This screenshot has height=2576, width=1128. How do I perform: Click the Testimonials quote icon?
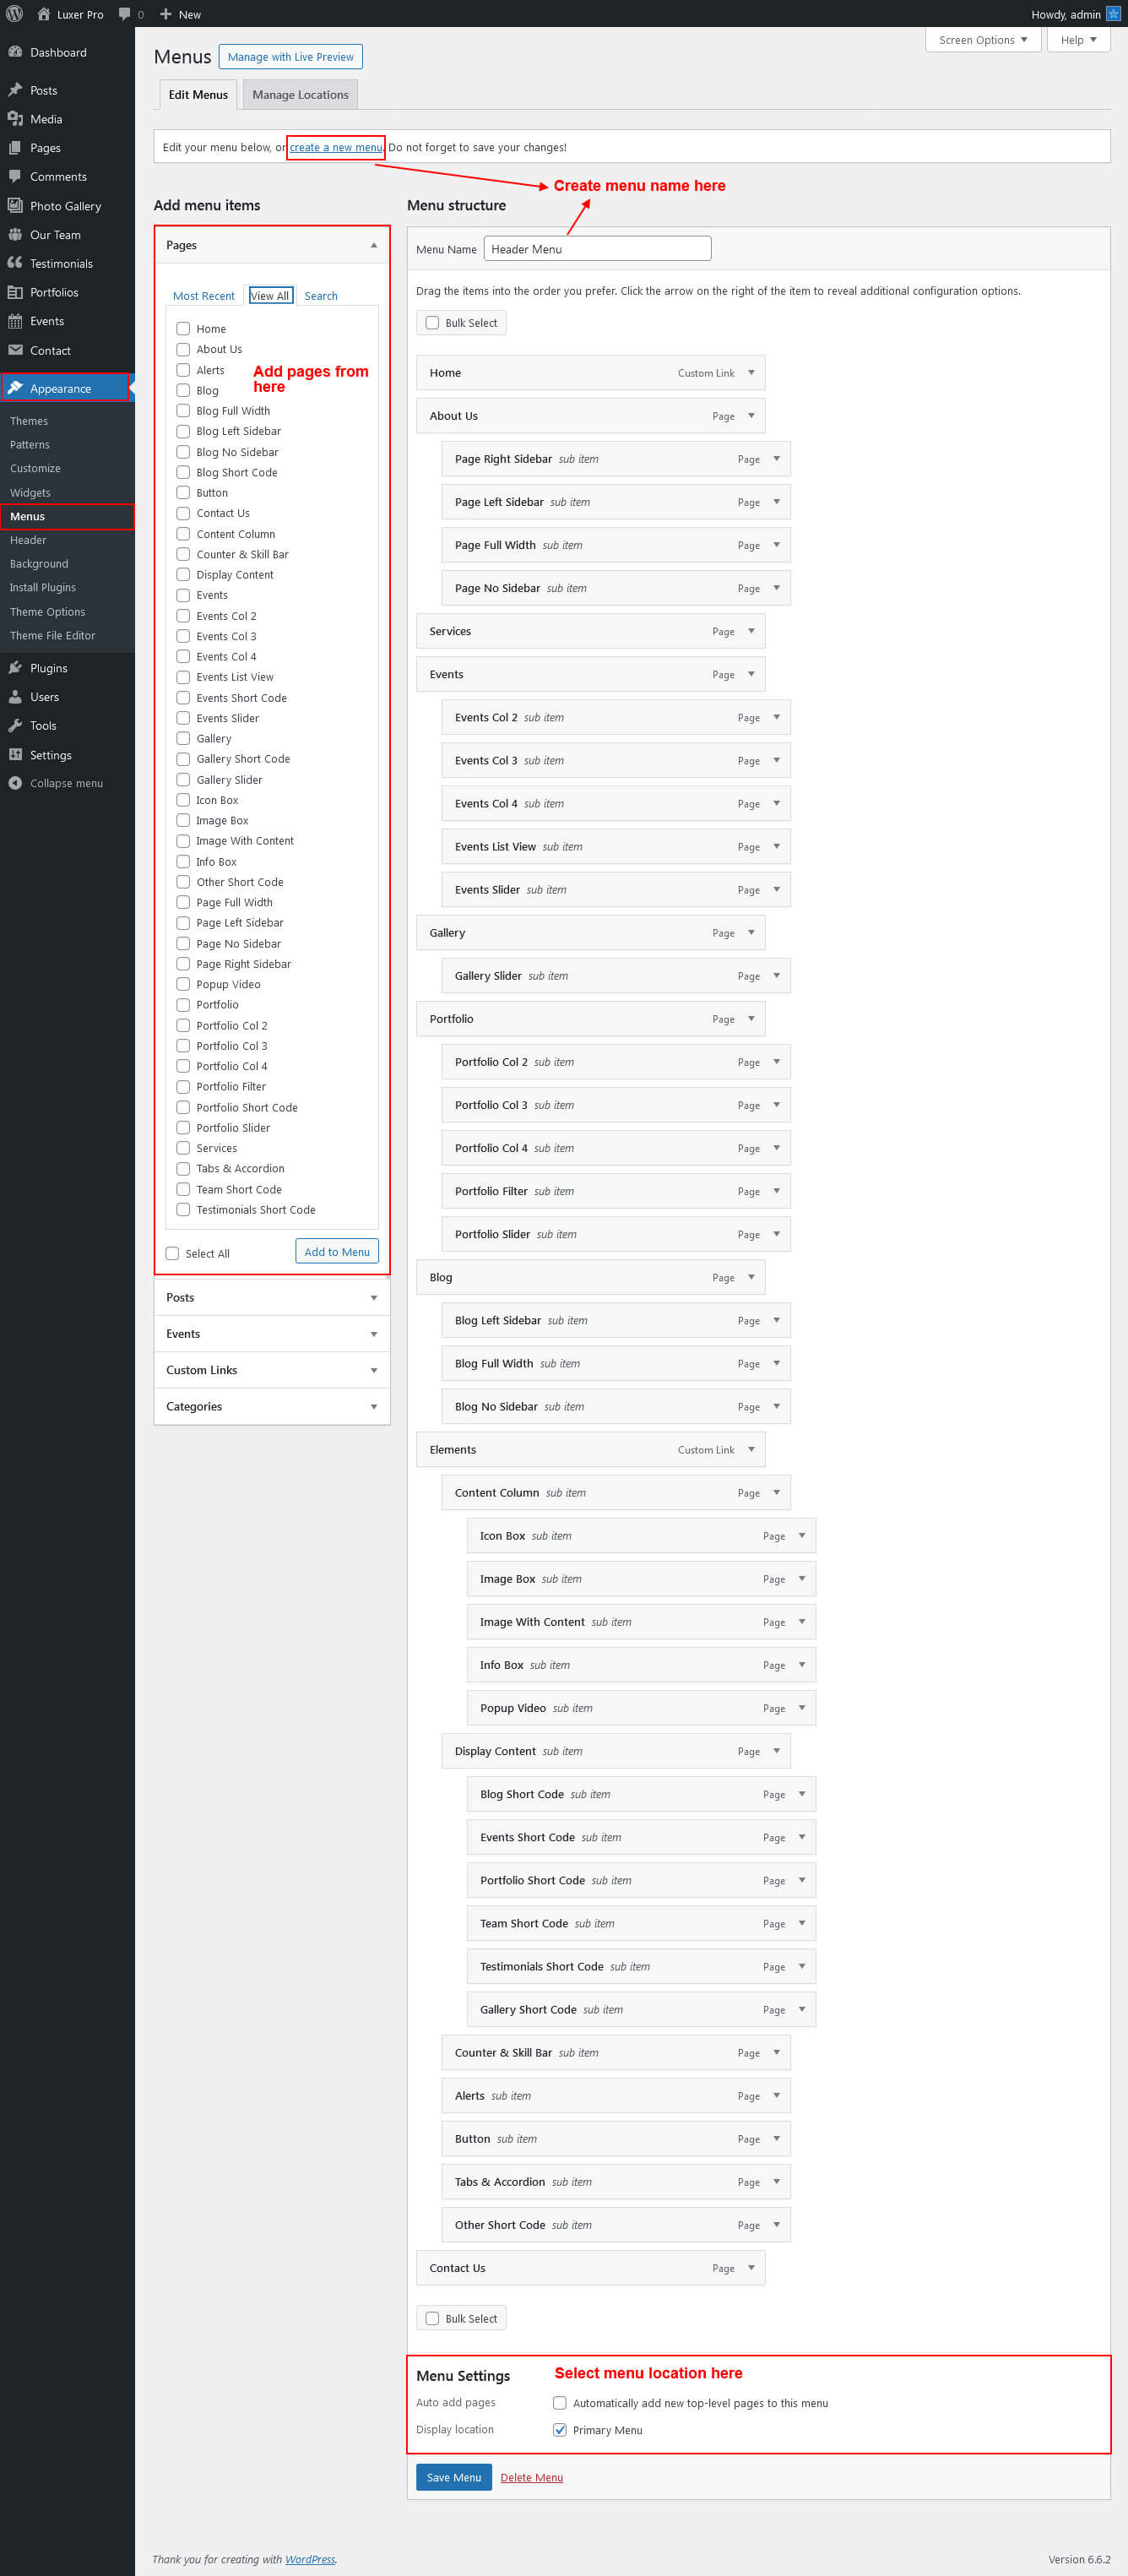coord(15,263)
